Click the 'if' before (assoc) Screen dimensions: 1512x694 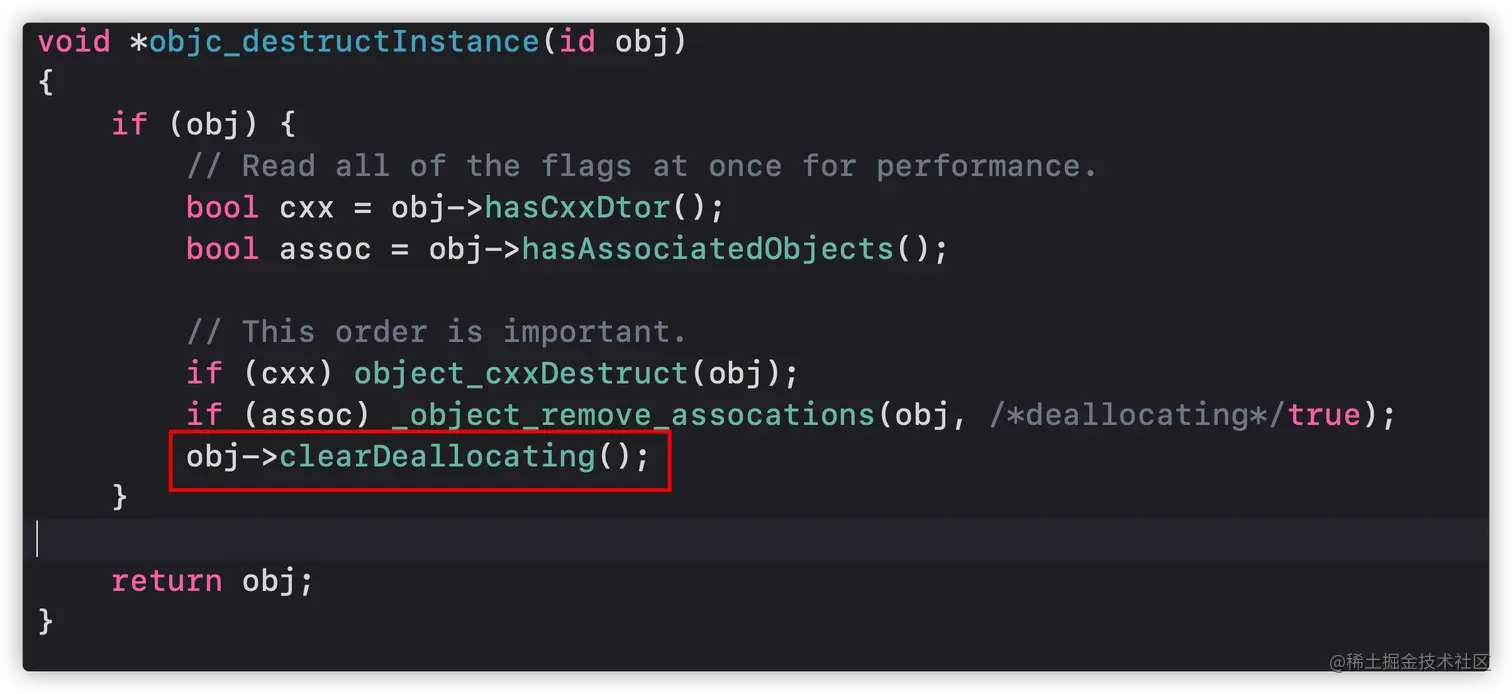(204, 414)
